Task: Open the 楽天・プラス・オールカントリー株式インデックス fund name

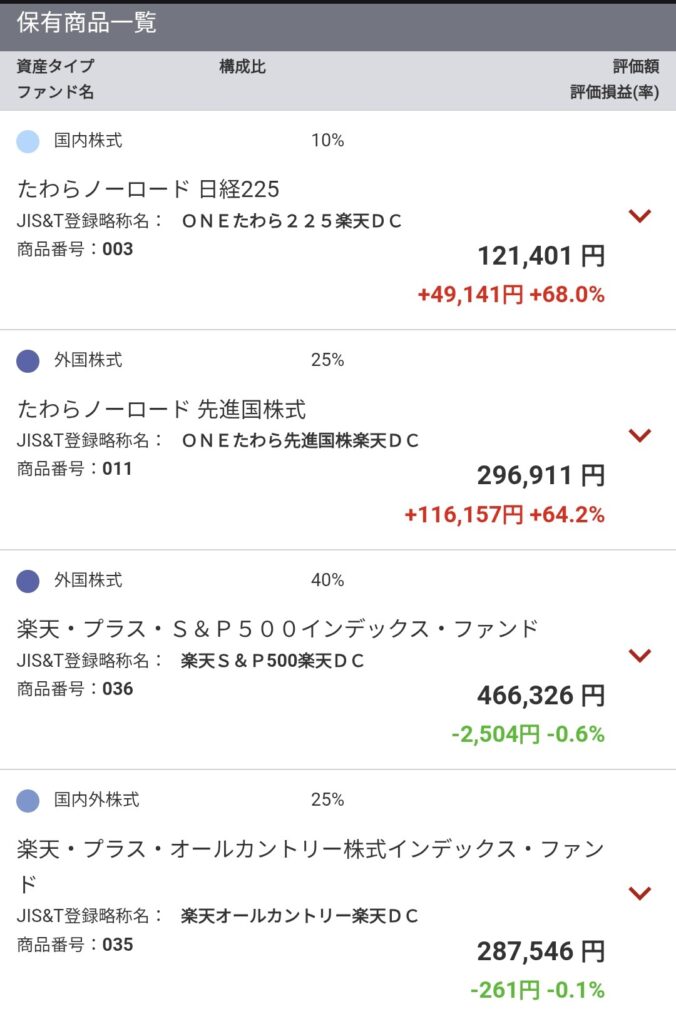Action: point(310,850)
